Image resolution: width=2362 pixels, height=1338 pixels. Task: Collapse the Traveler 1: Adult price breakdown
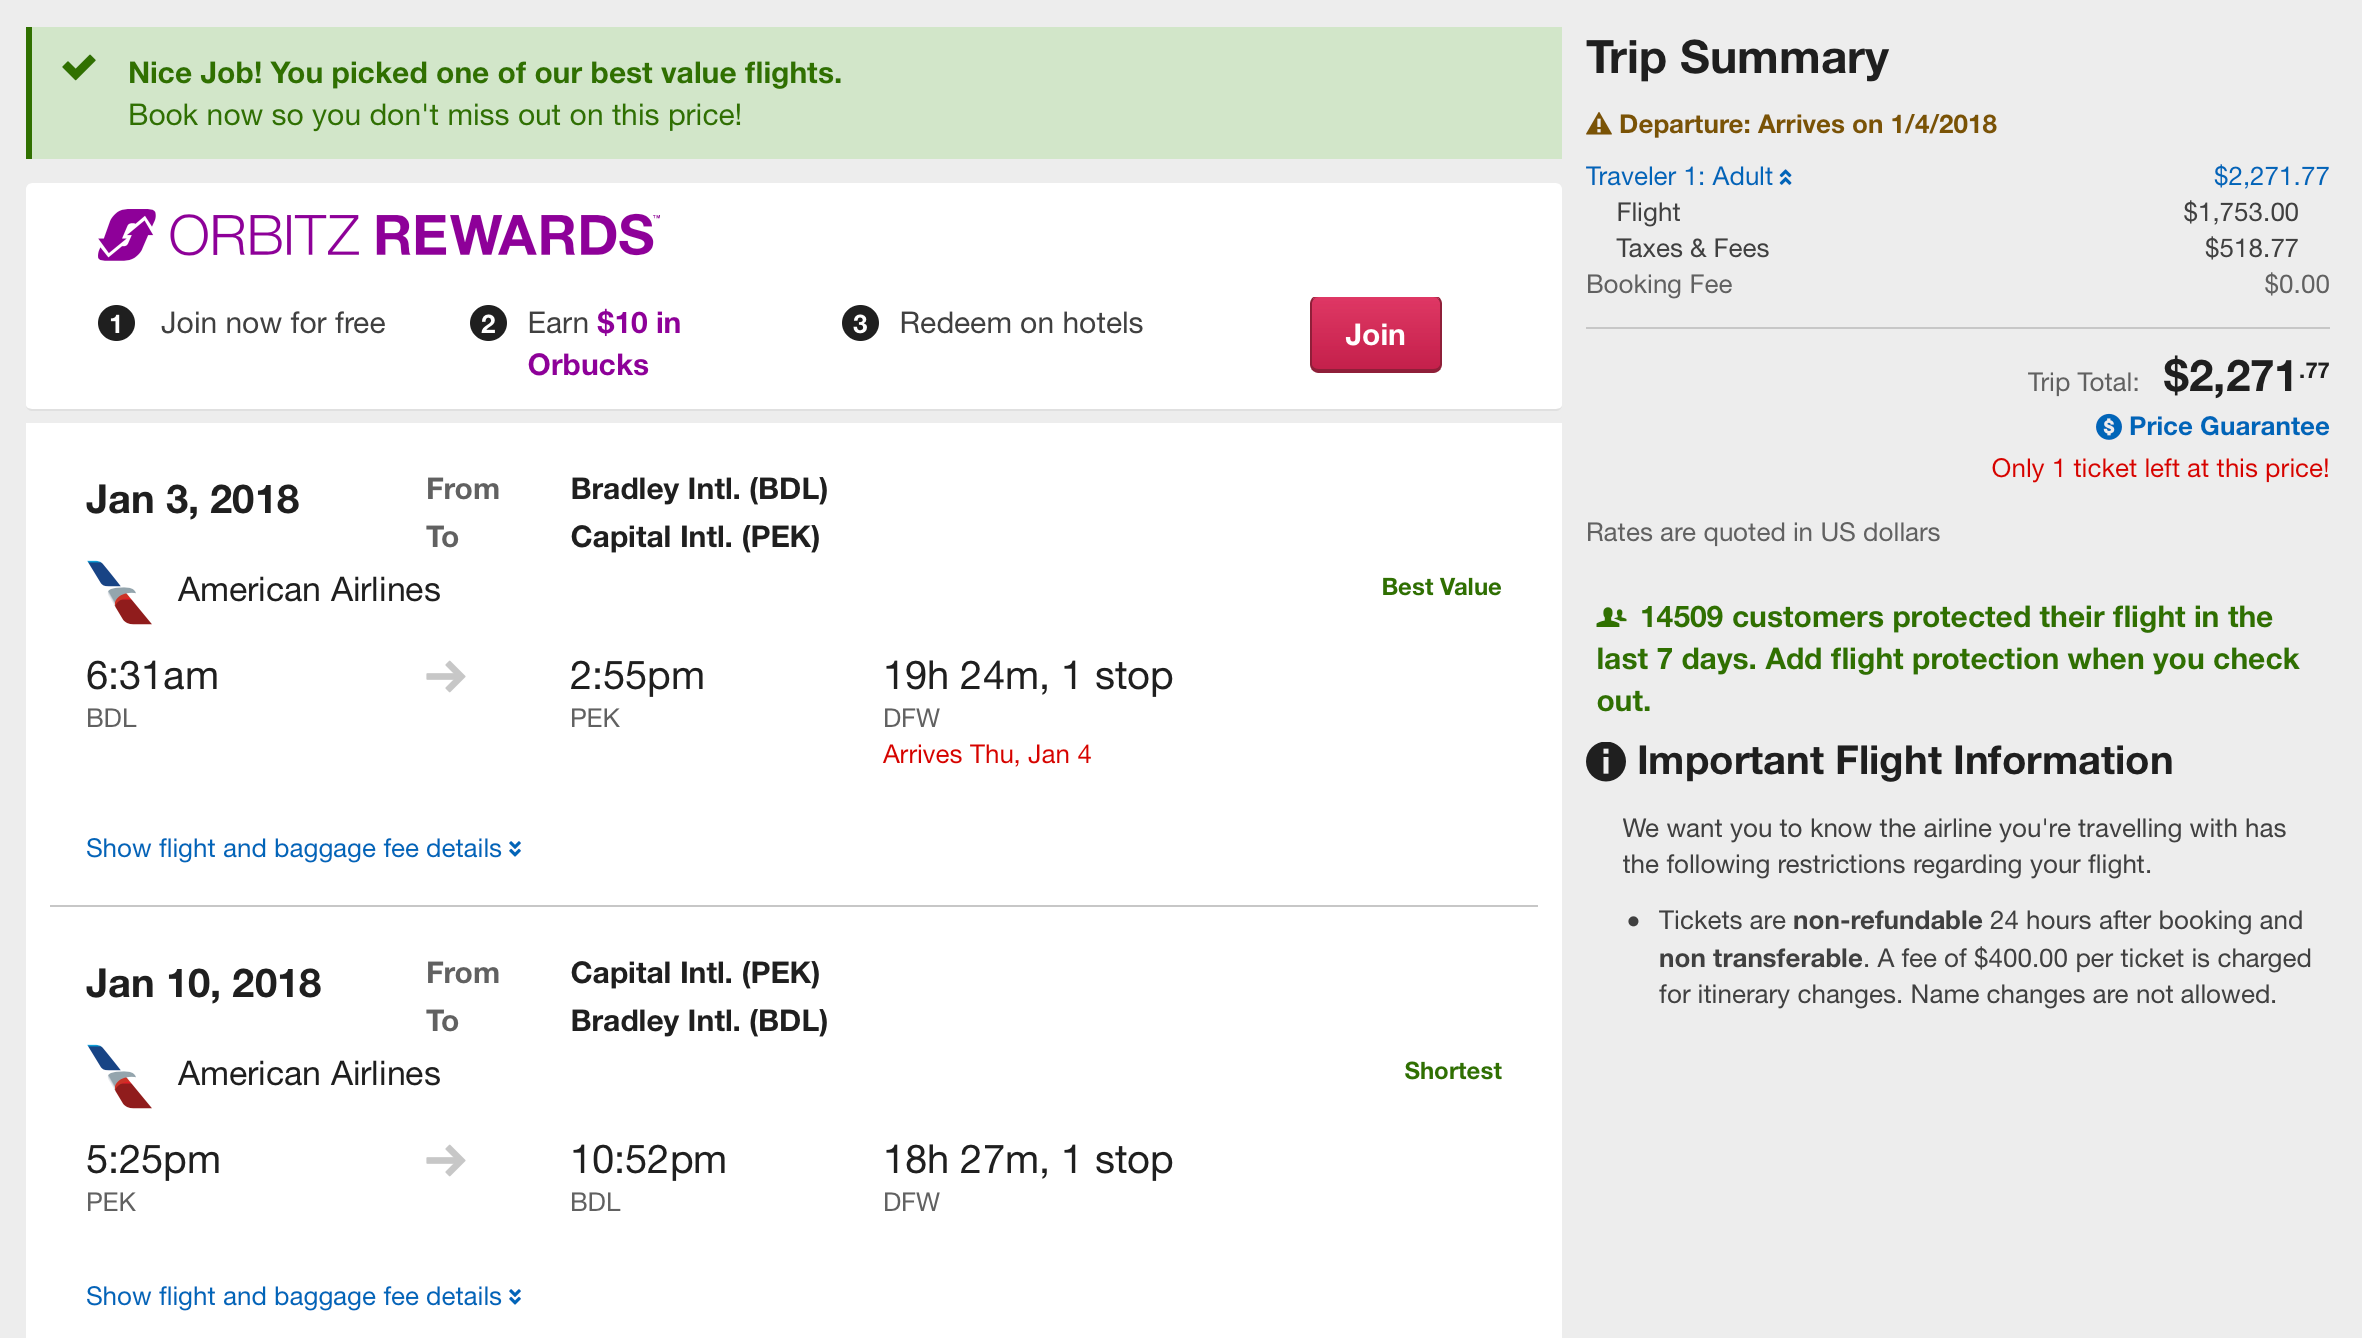point(1688,177)
